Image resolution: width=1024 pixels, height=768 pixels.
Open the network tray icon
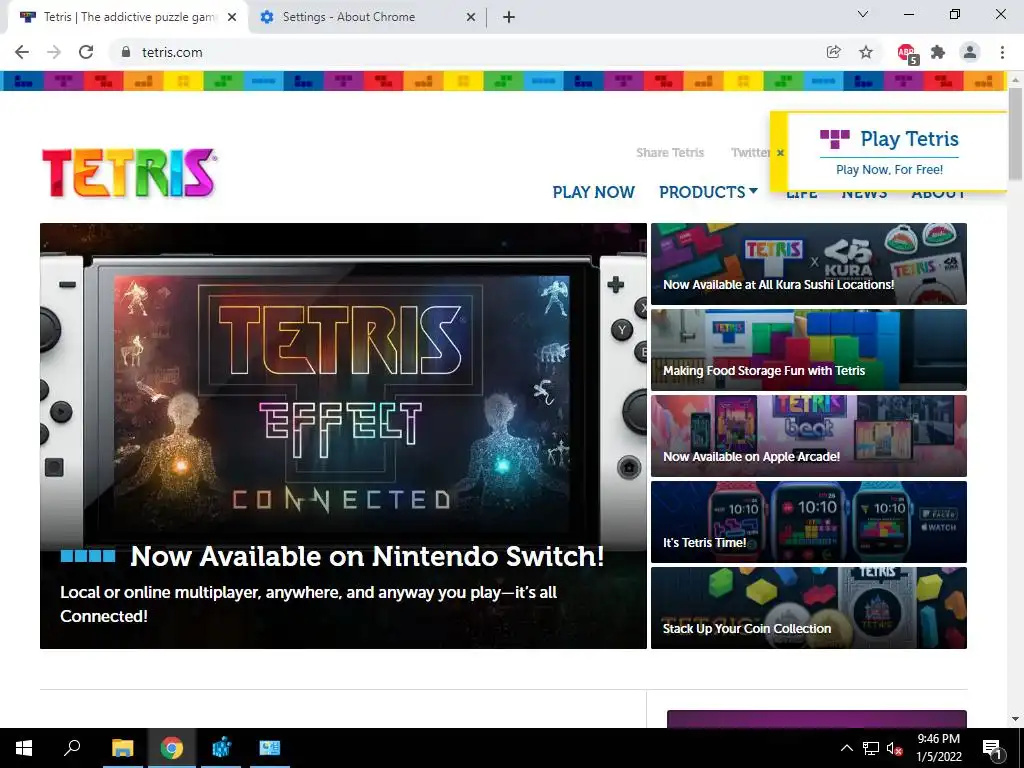[871, 748]
